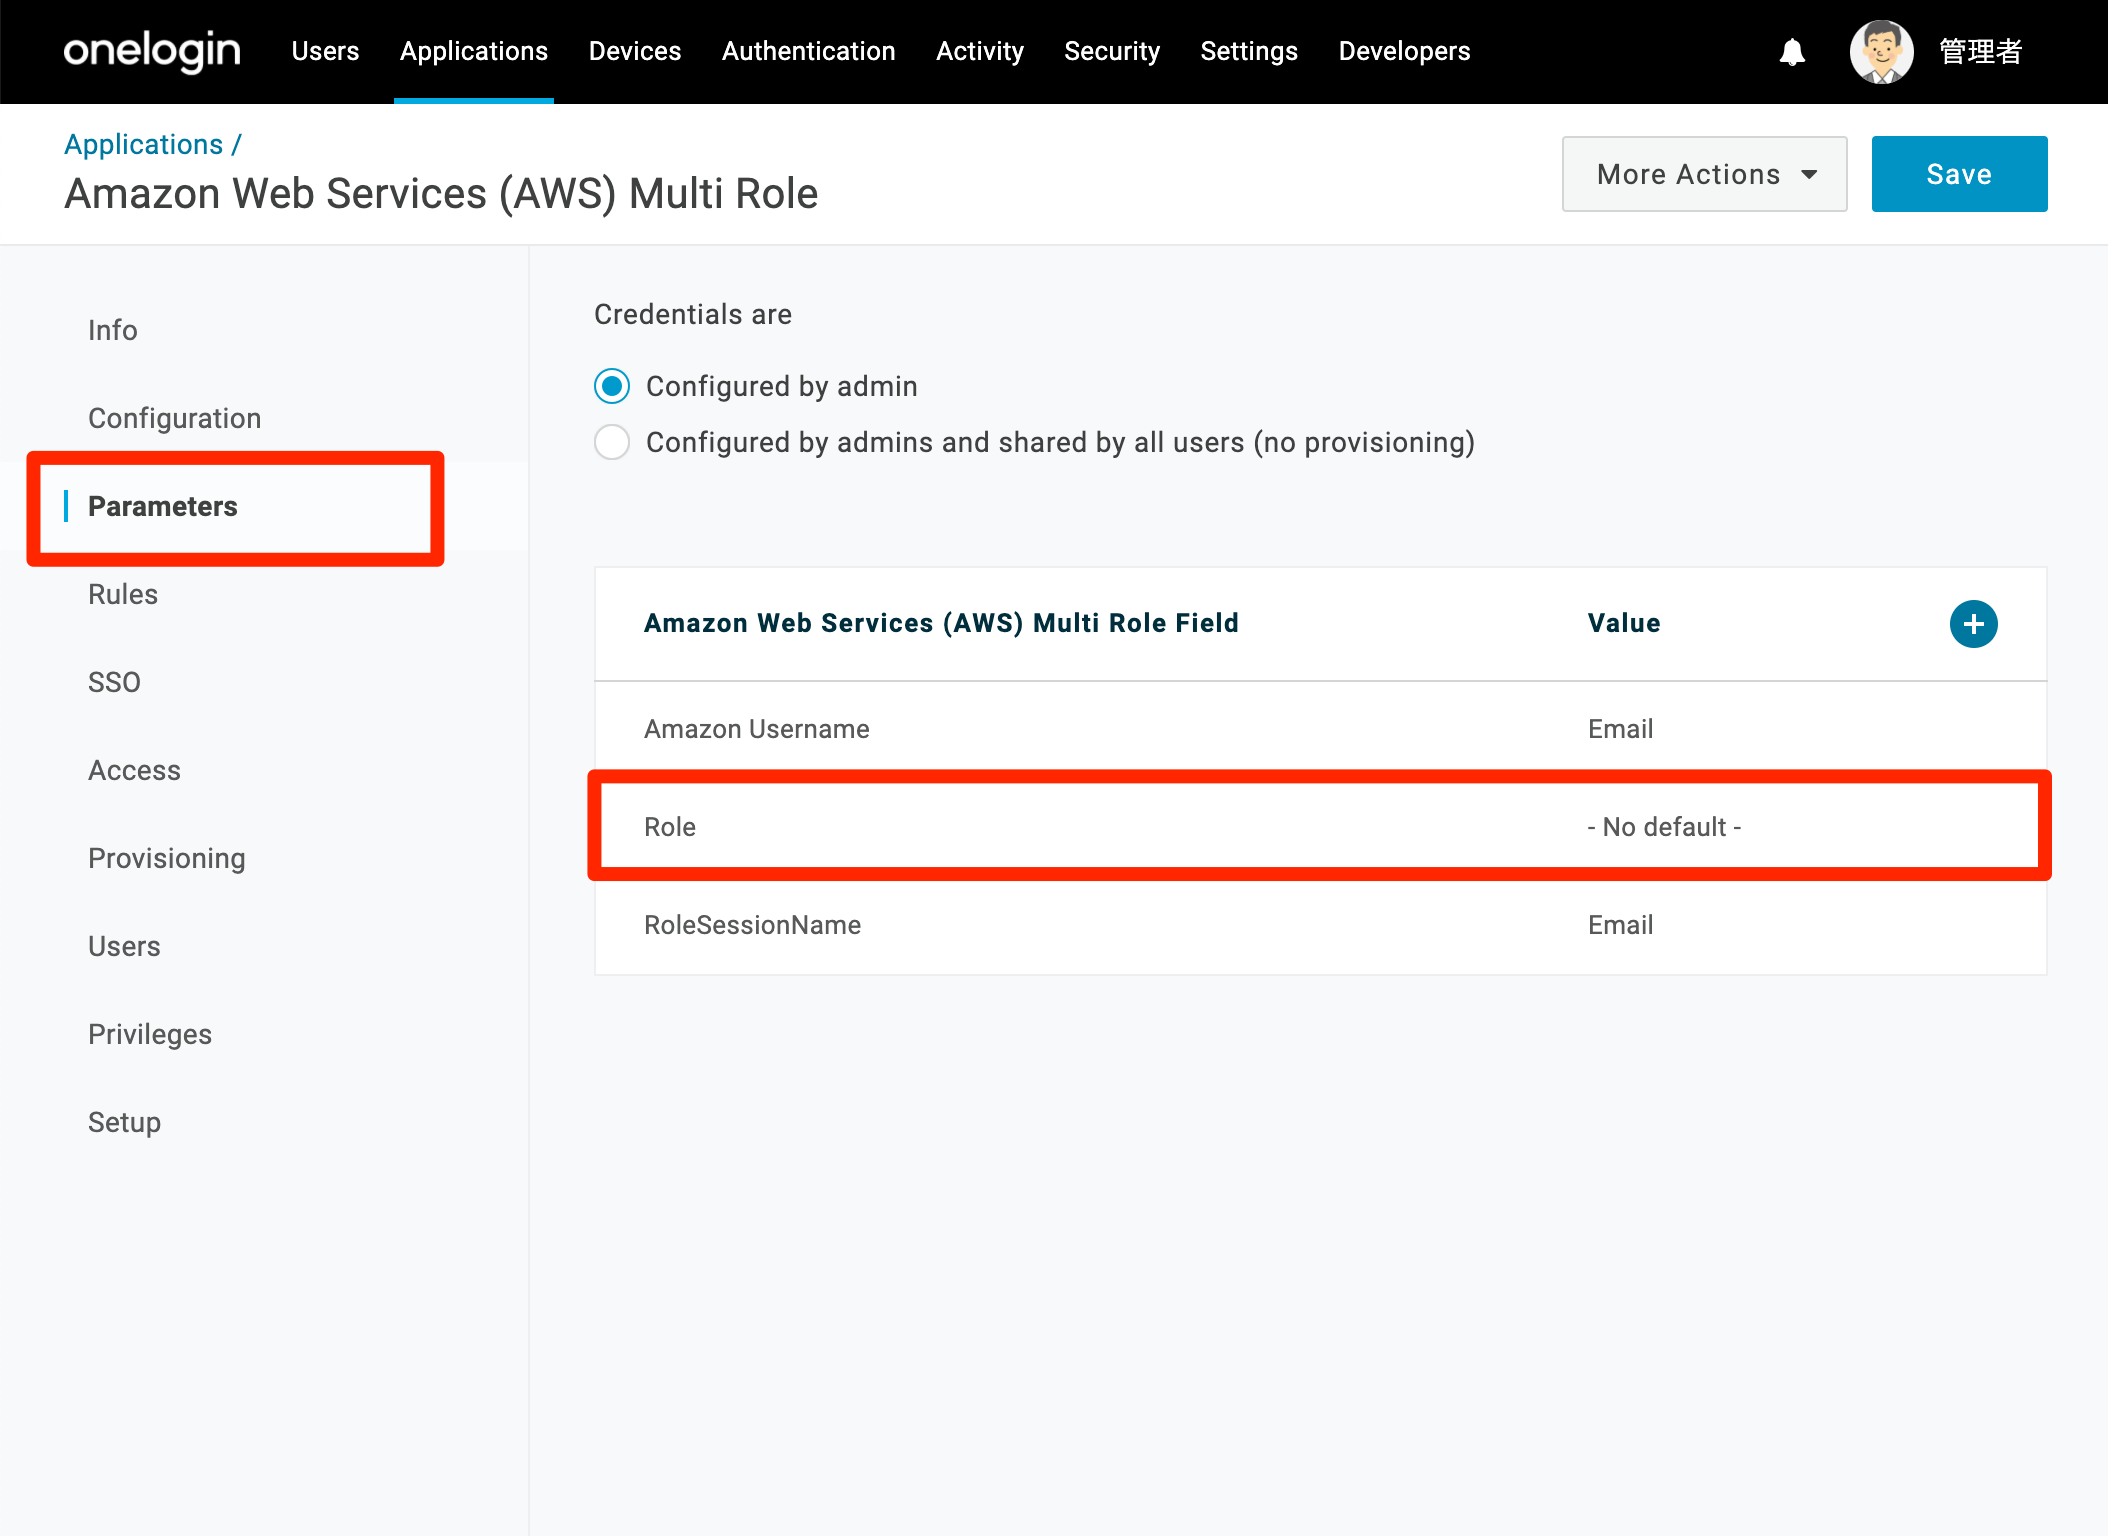This screenshot has width=2108, height=1536.
Task: Open the Authentication top menu
Action: coord(808,51)
